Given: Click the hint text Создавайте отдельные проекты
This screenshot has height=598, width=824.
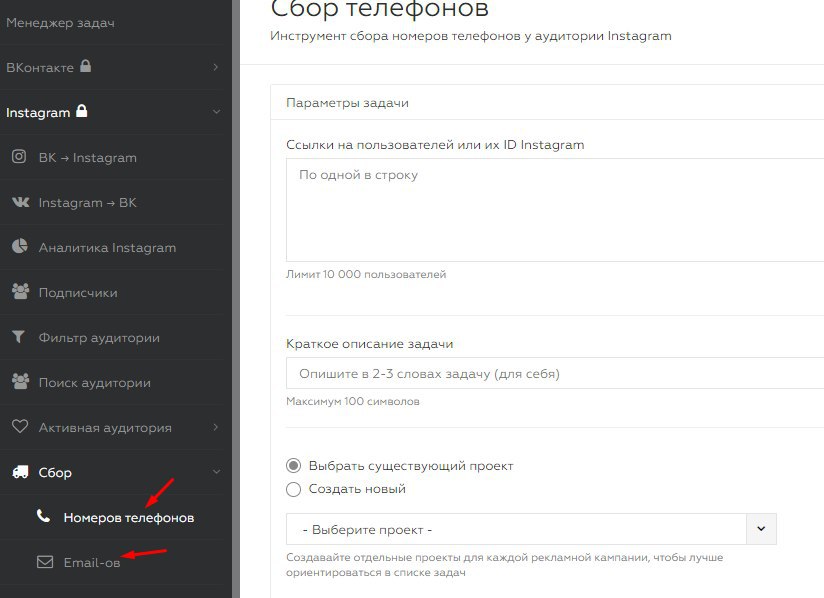Looking at the screenshot, I should coord(504,564).
